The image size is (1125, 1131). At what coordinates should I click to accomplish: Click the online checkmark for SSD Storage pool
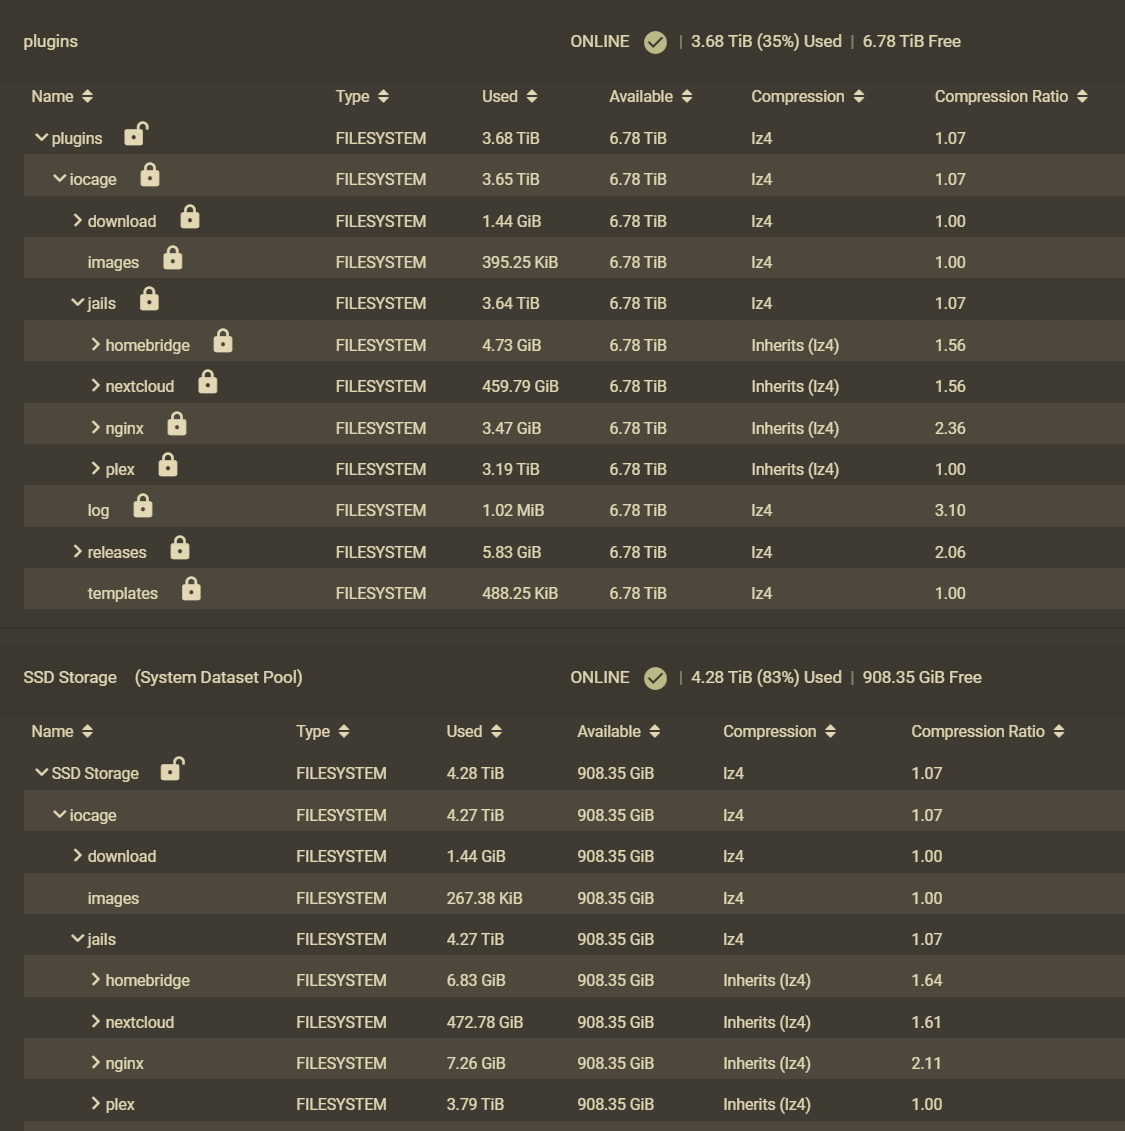pyautogui.click(x=655, y=678)
